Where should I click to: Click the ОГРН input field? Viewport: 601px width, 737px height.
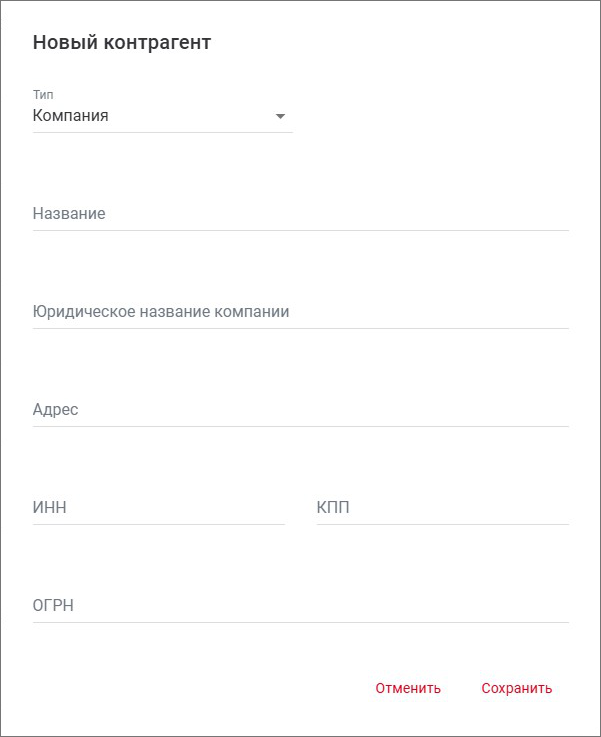pos(300,606)
